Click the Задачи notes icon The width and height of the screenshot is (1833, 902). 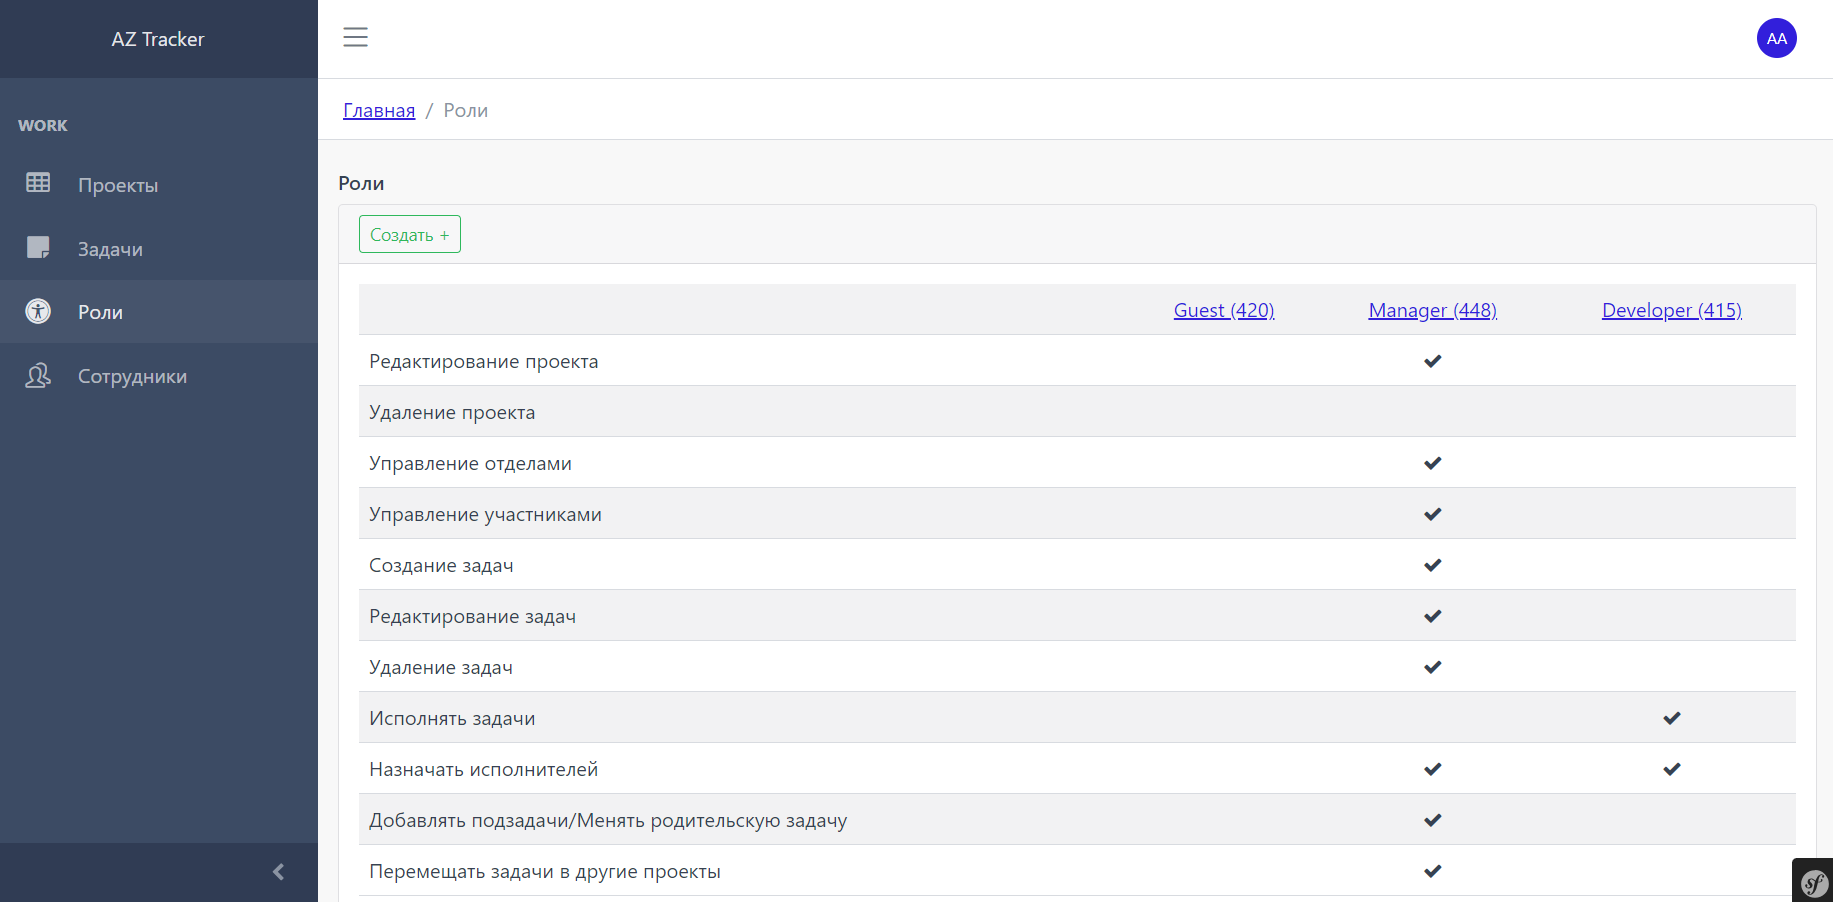[38, 247]
